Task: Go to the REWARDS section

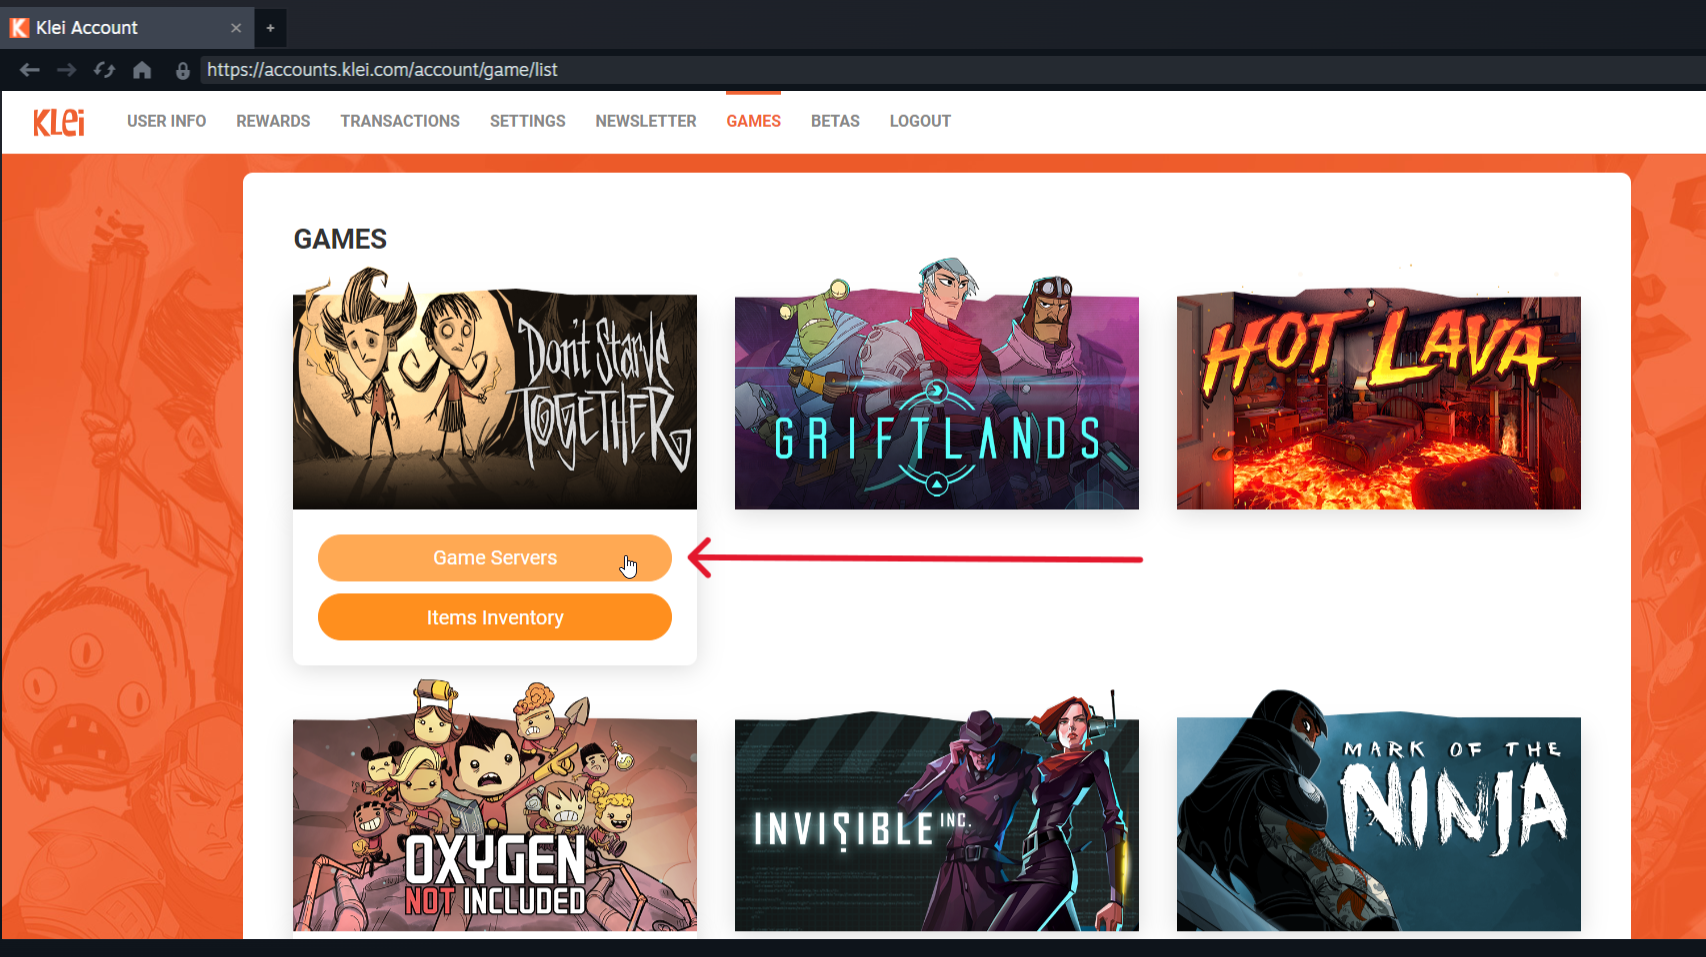Action: pyautogui.click(x=273, y=121)
